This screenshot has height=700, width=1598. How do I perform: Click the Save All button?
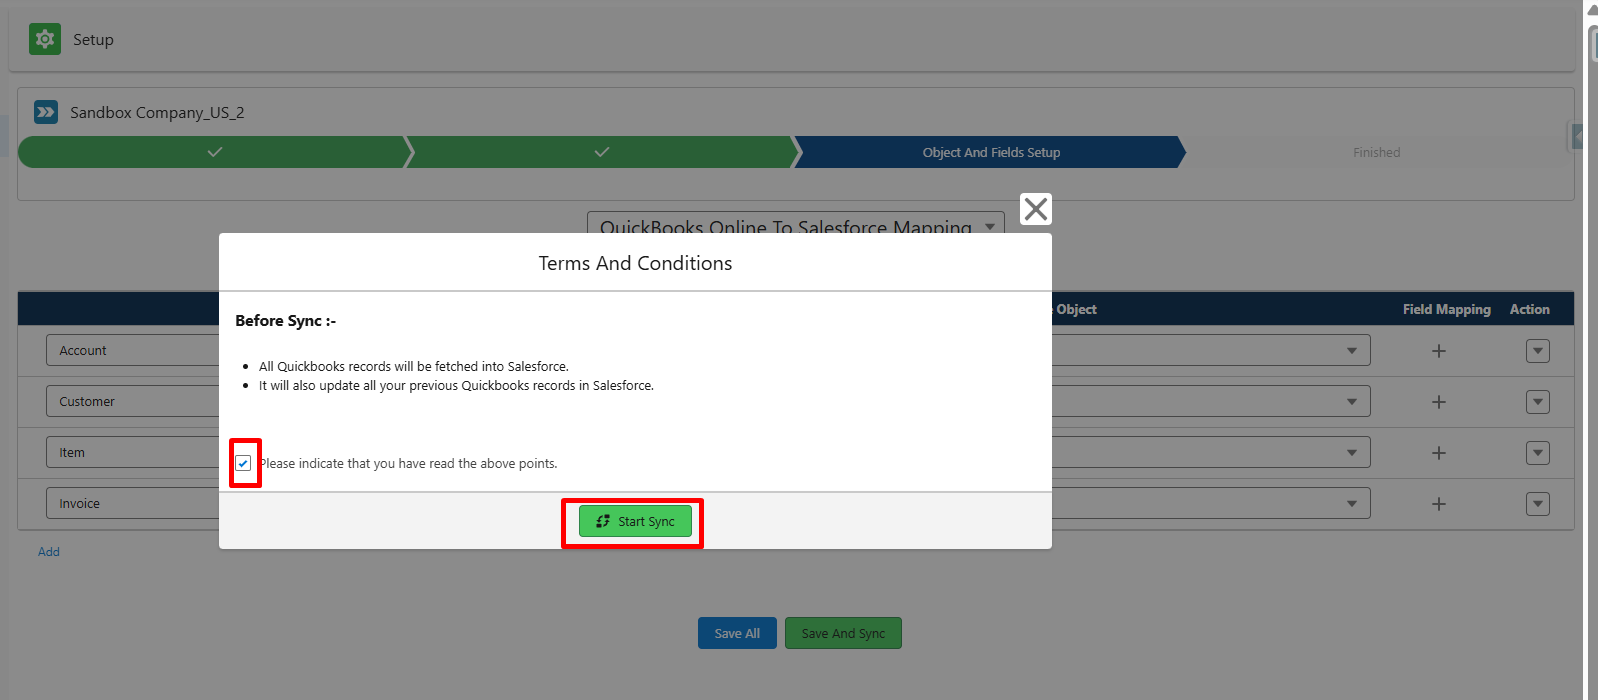pos(737,633)
